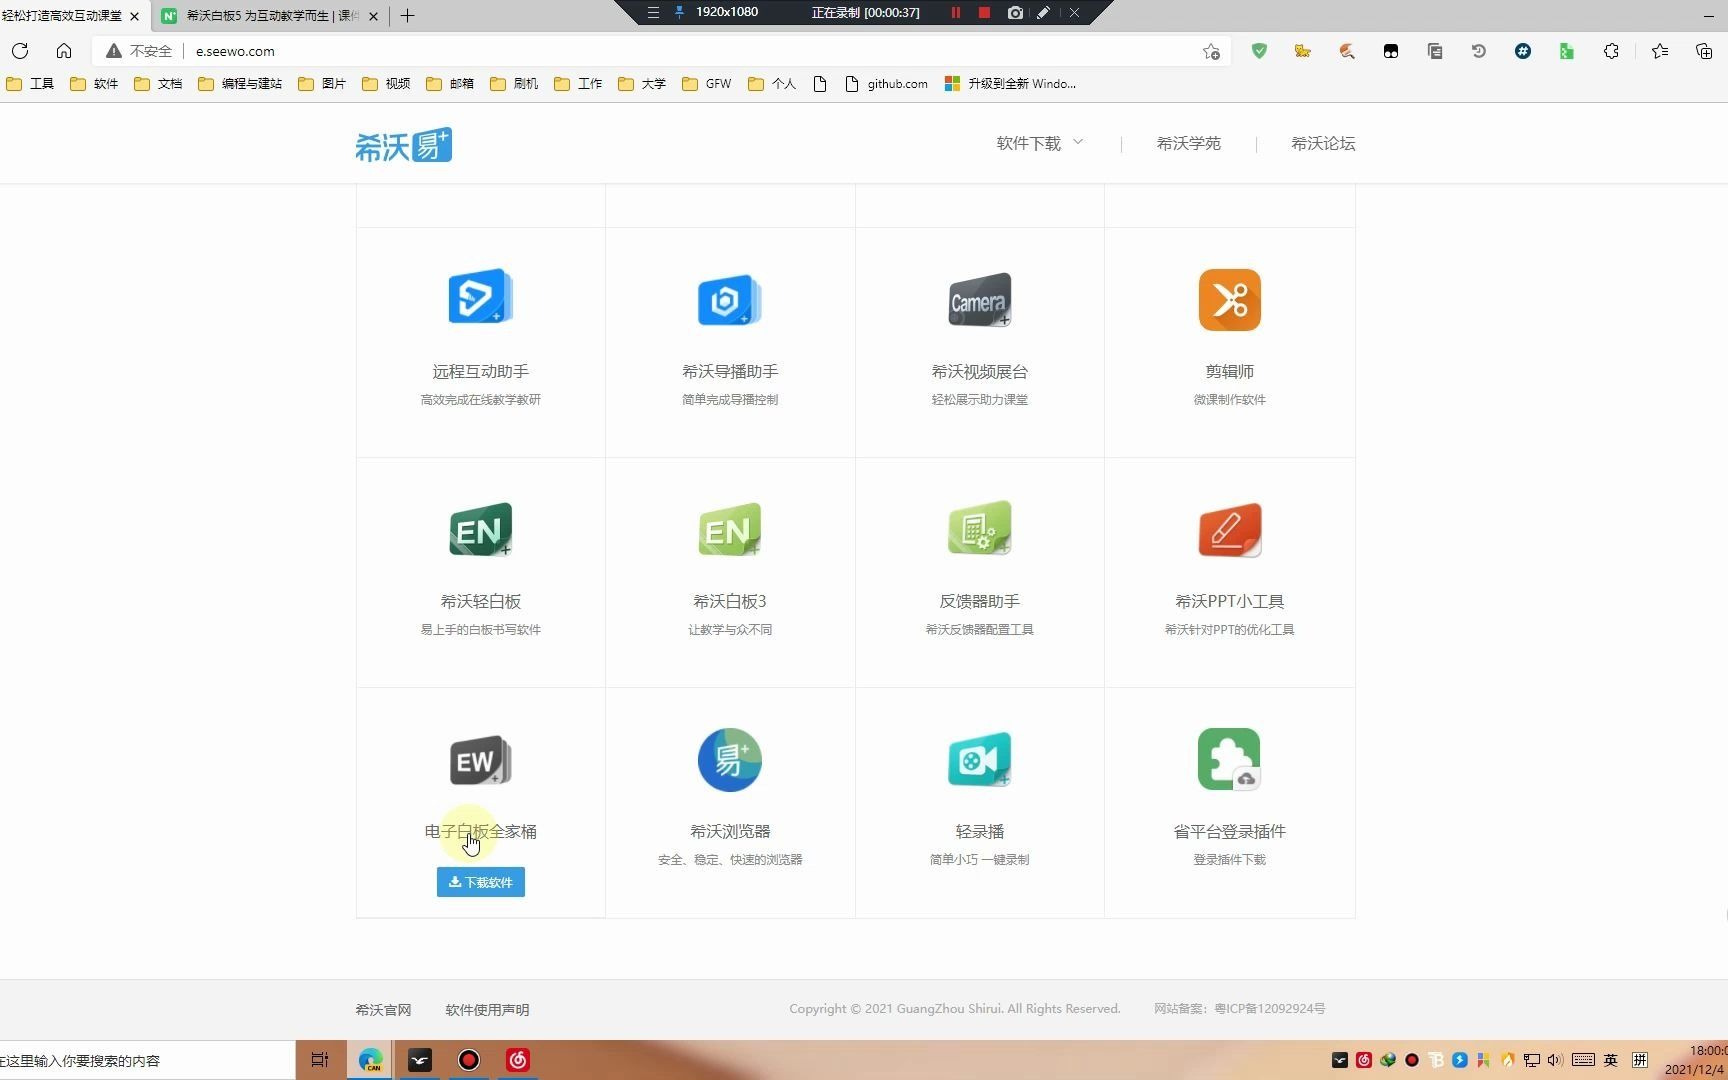This screenshot has height=1080, width=1728.
Task: Open the 希沃论坛 nav link
Action: pyautogui.click(x=1322, y=143)
